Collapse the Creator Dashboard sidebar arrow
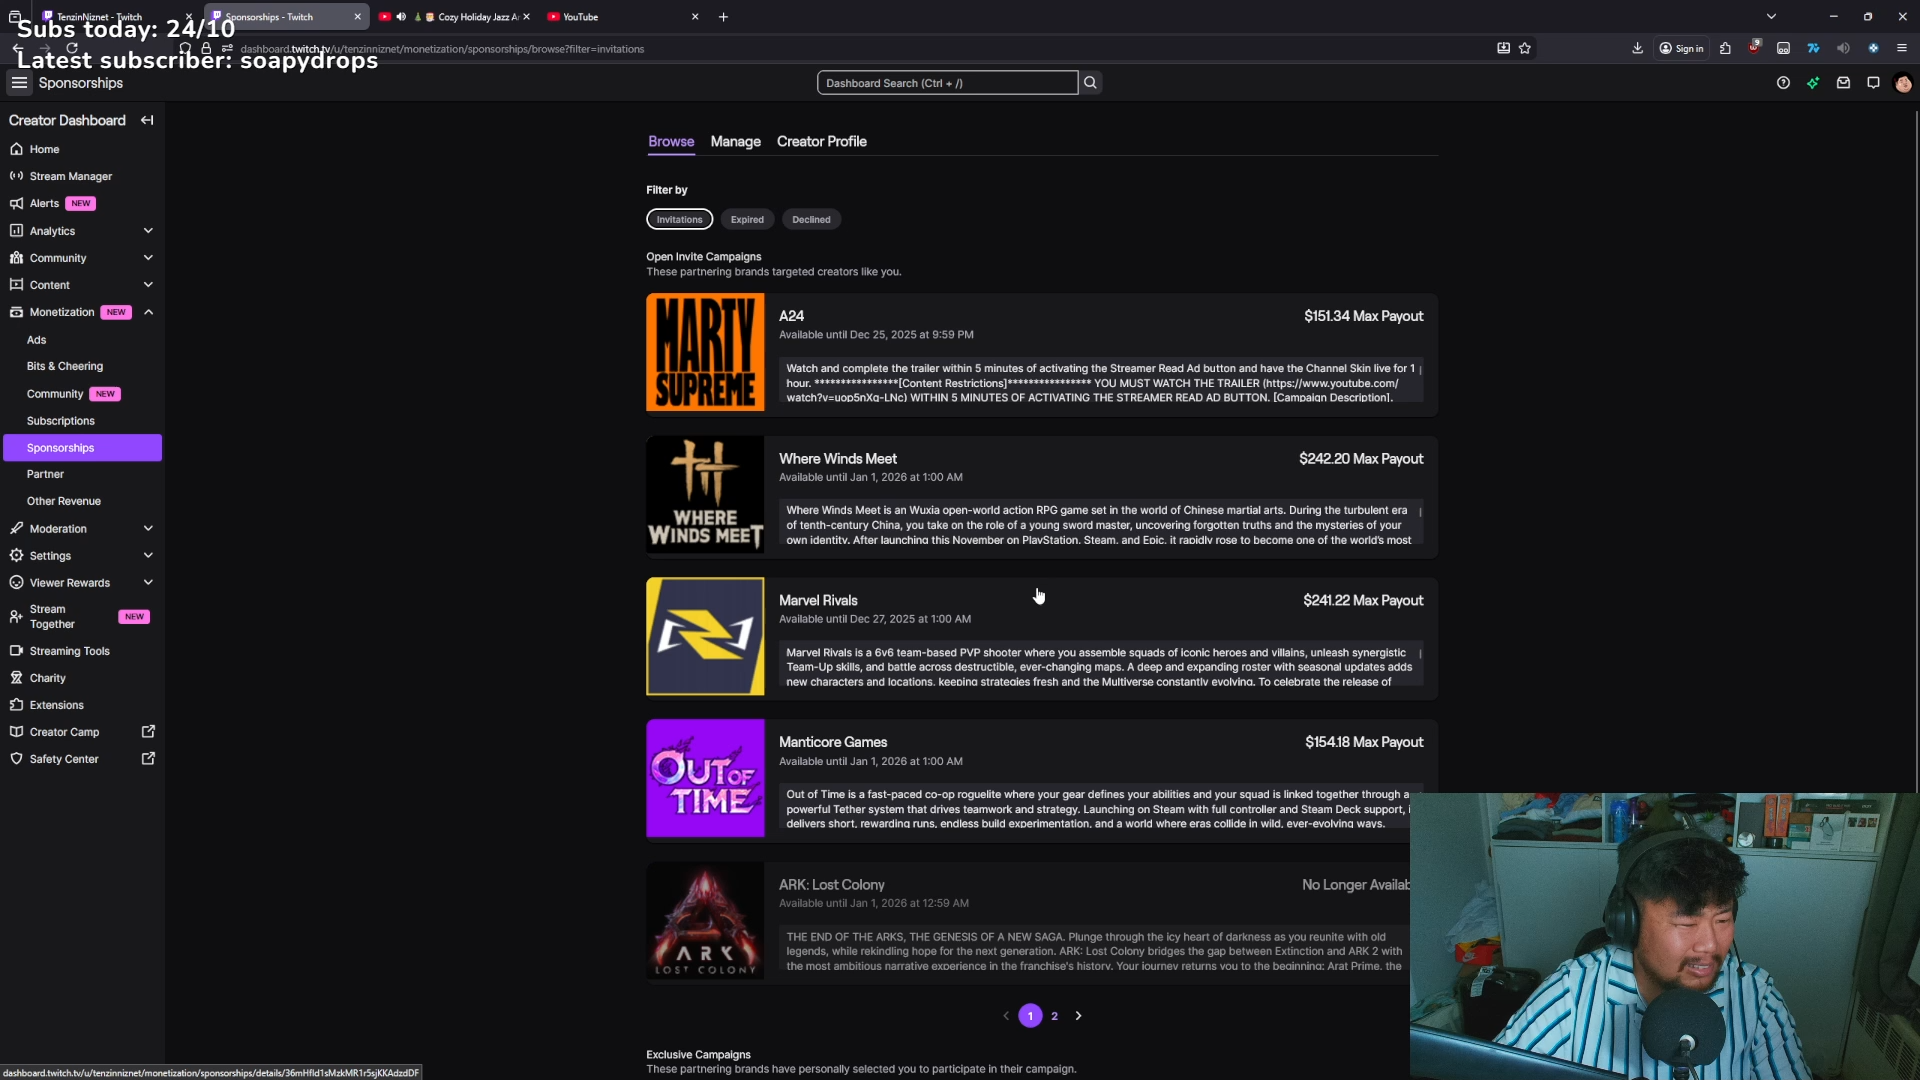The height and width of the screenshot is (1080, 1920). (x=147, y=120)
